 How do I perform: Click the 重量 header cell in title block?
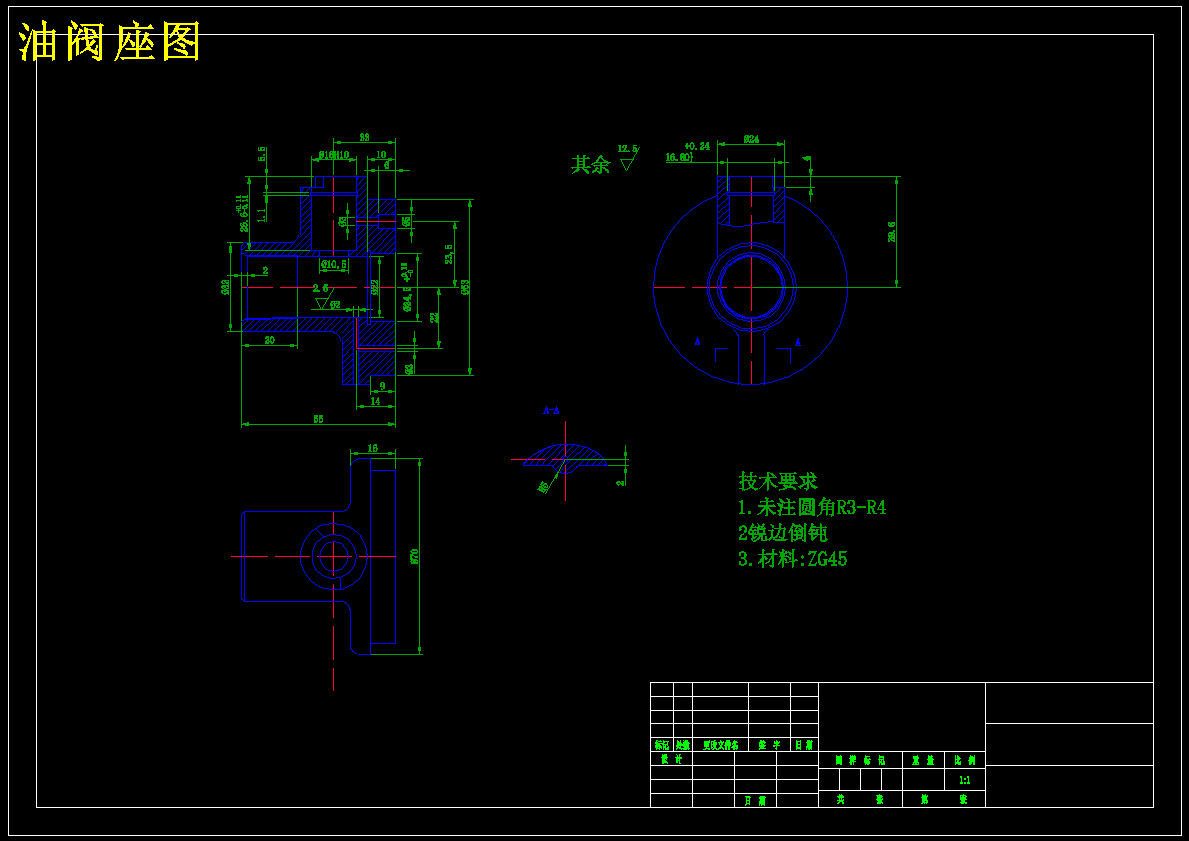coord(923,759)
